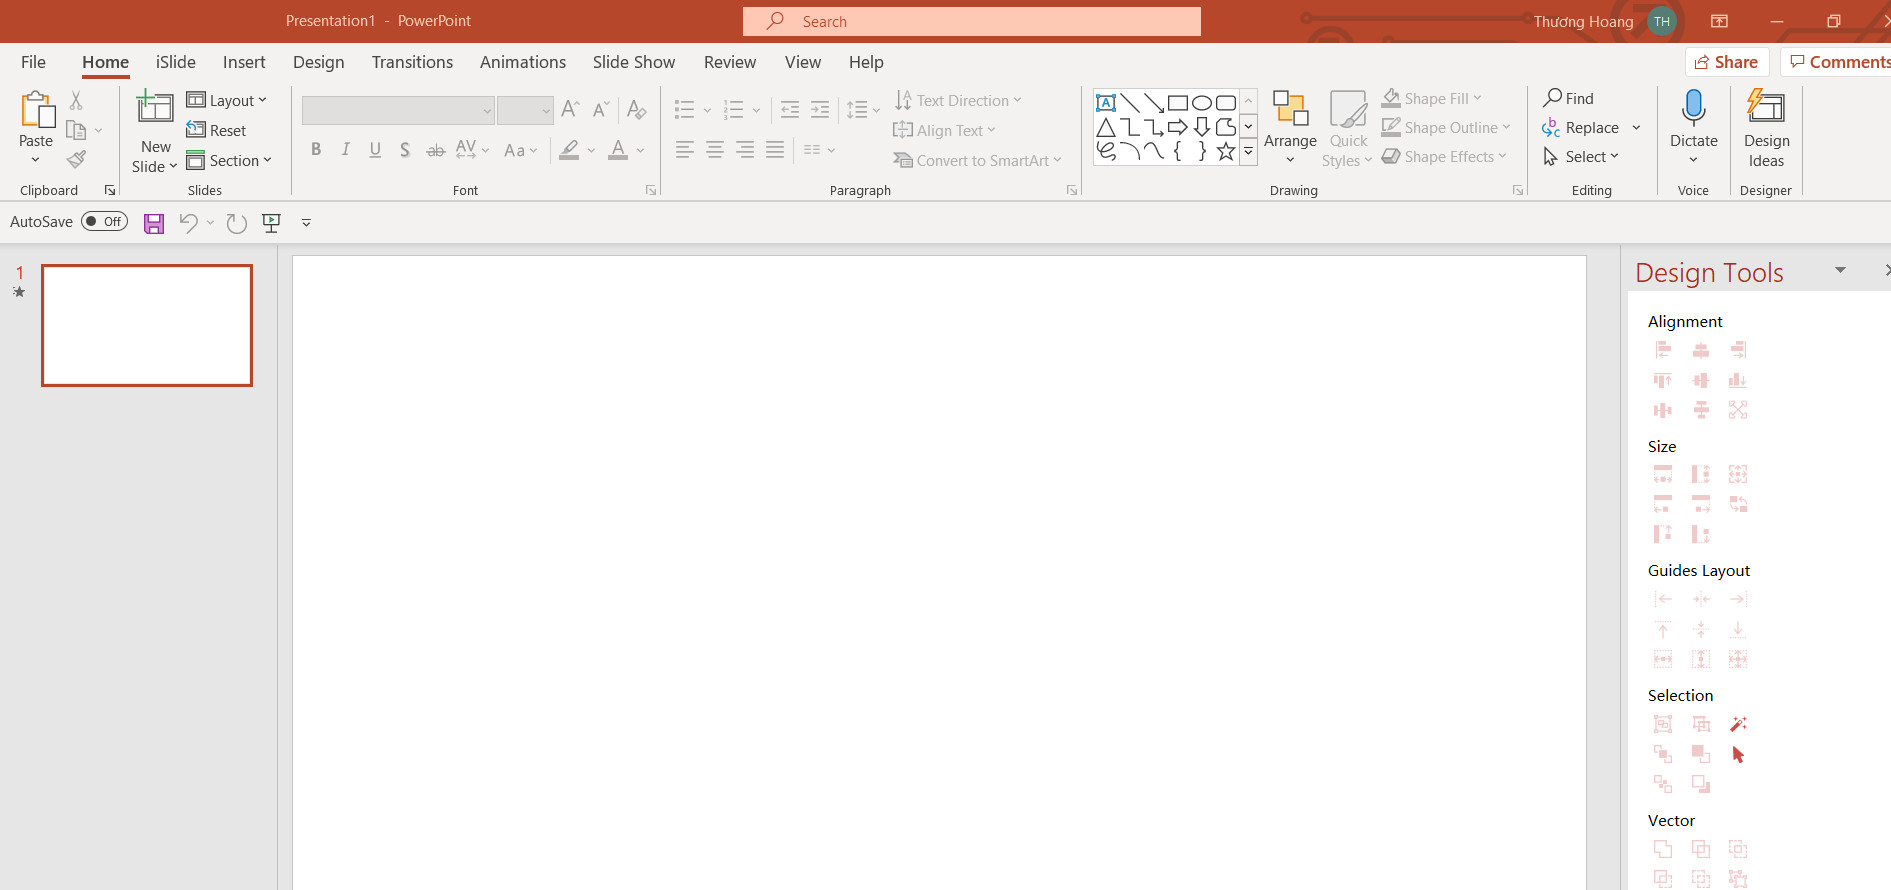This screenshot has height=890, width=1891.
Task: Open the font name combo box
Action: [x=398, y=110]
